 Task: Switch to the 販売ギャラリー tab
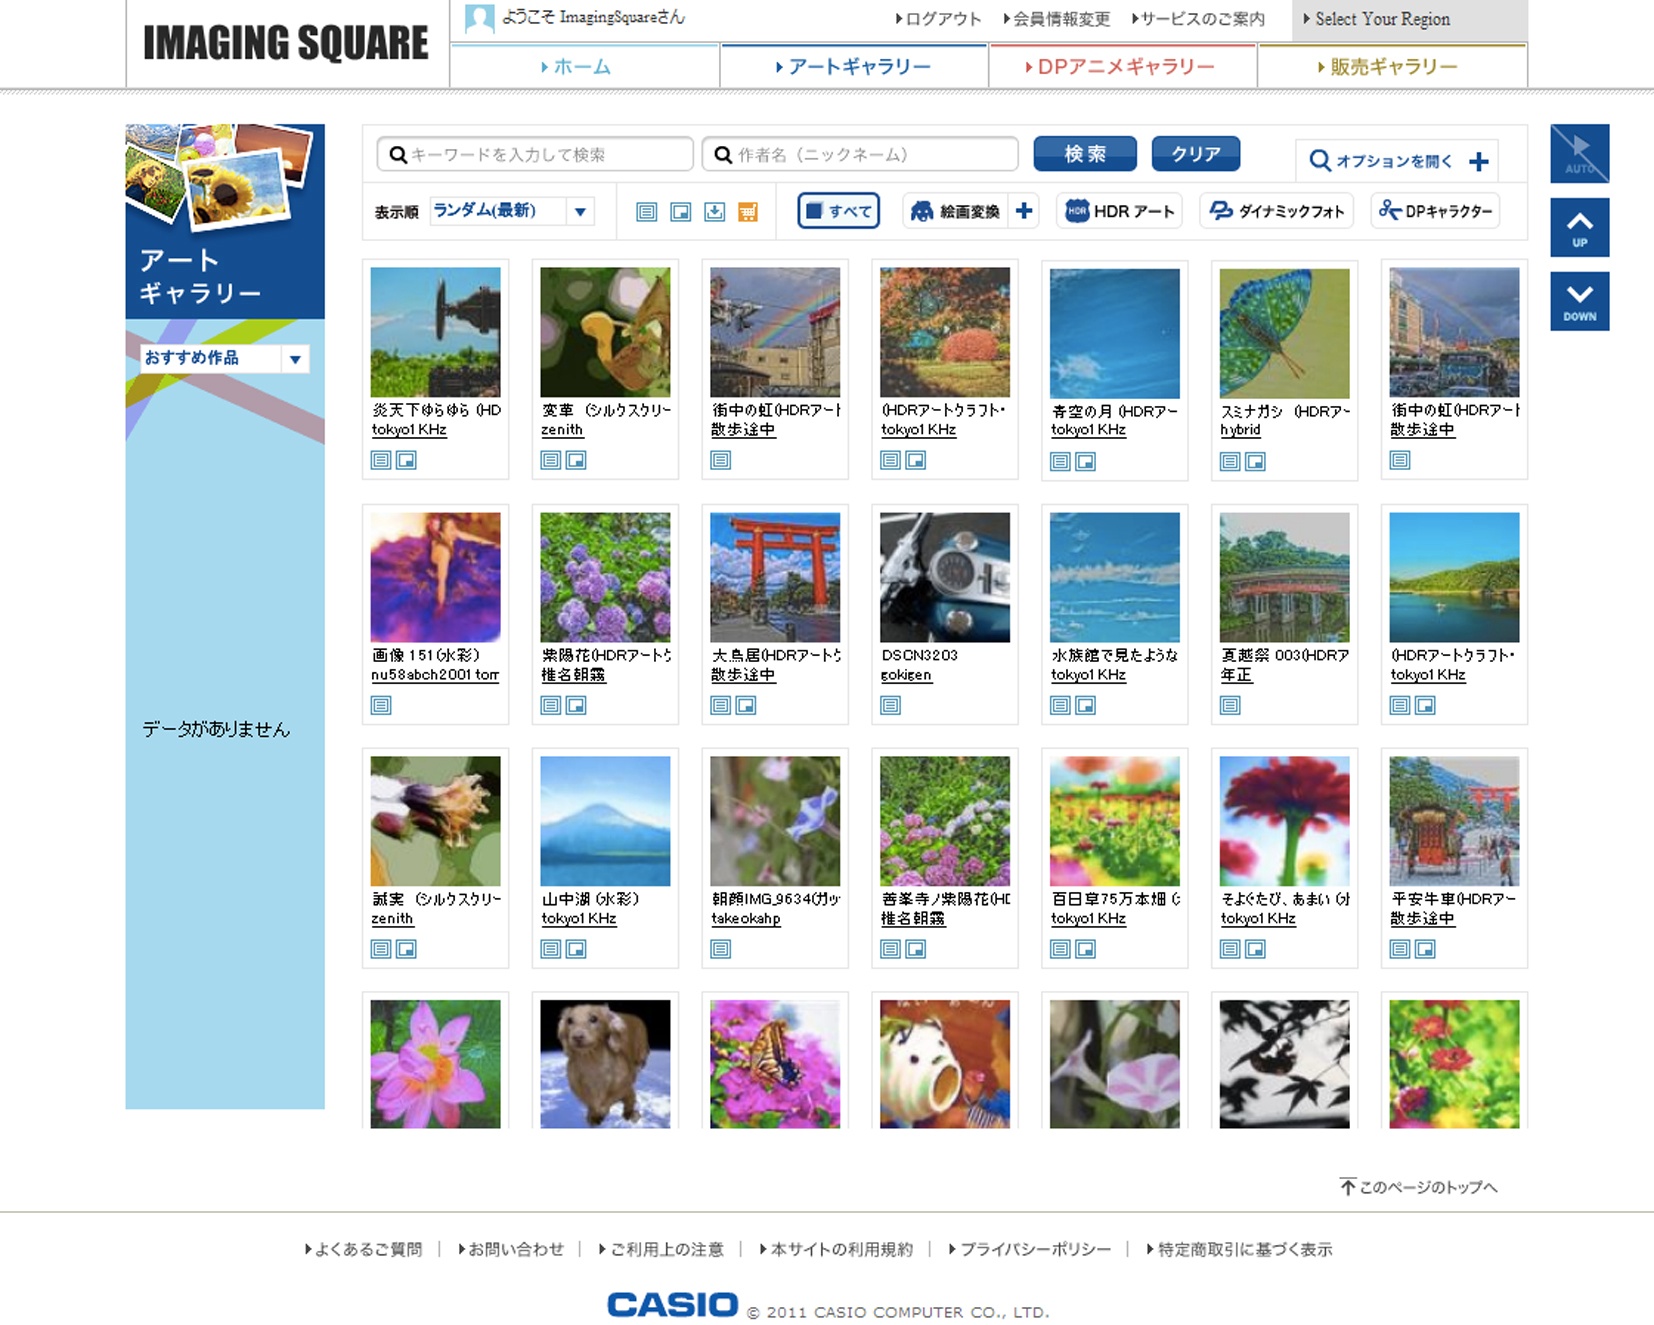1393,67
